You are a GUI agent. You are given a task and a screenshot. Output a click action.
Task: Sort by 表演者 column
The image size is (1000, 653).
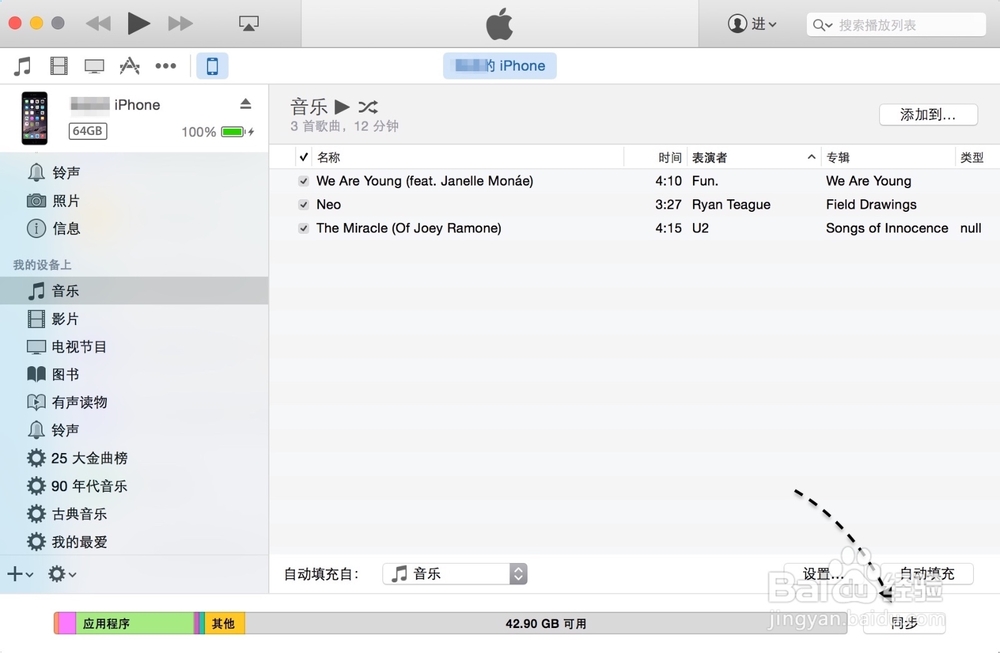pos(754,157)
